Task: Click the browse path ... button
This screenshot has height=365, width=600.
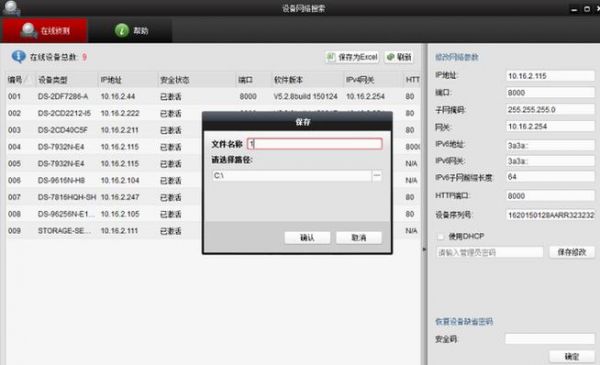Action: click(377, 176)
